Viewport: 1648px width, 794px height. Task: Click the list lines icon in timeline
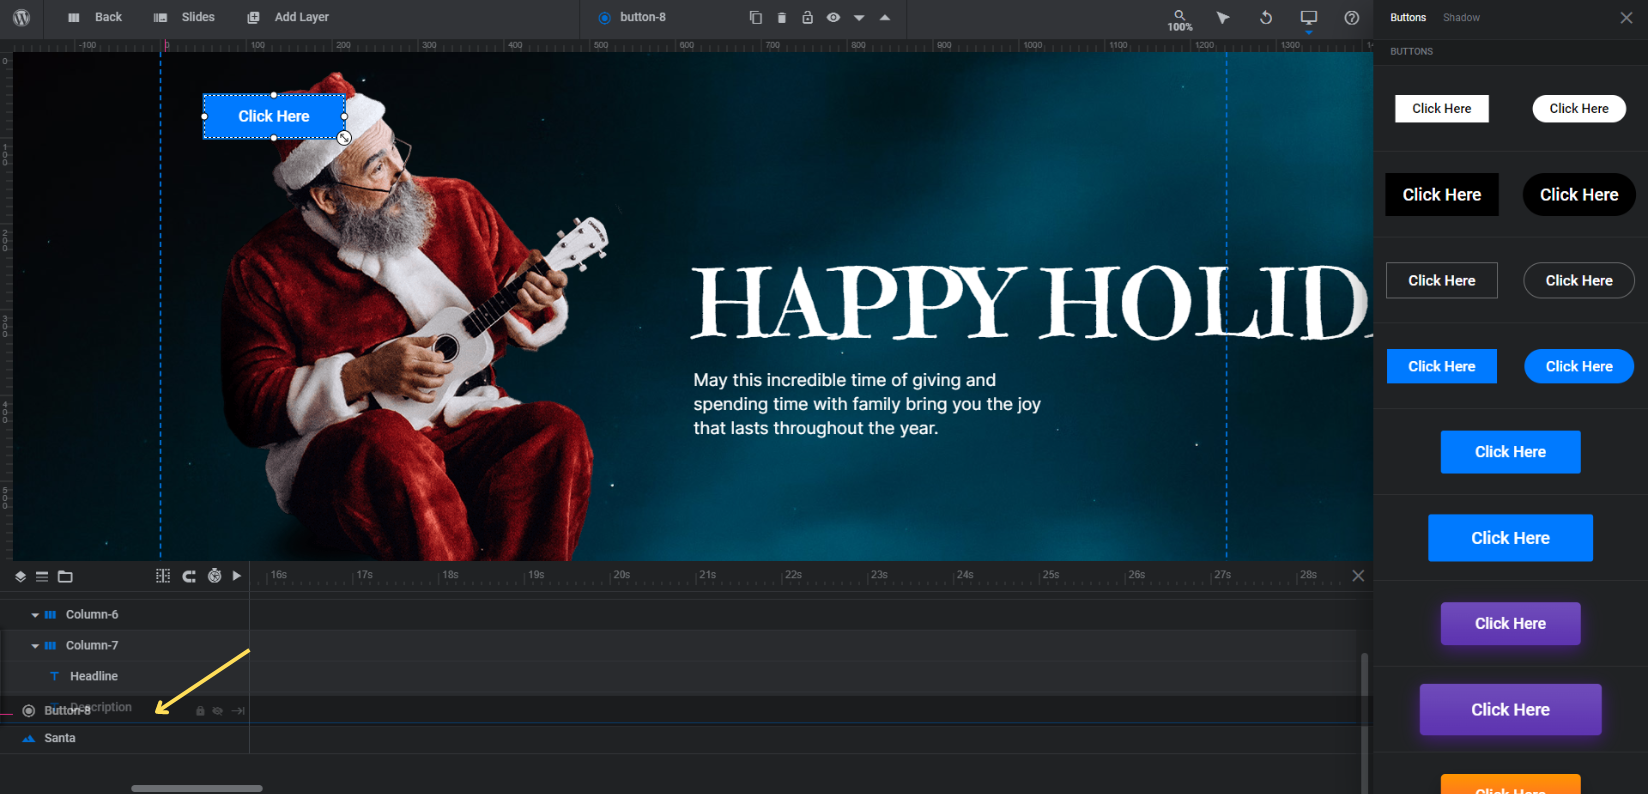pyautogui.click(x=42, y=577)
